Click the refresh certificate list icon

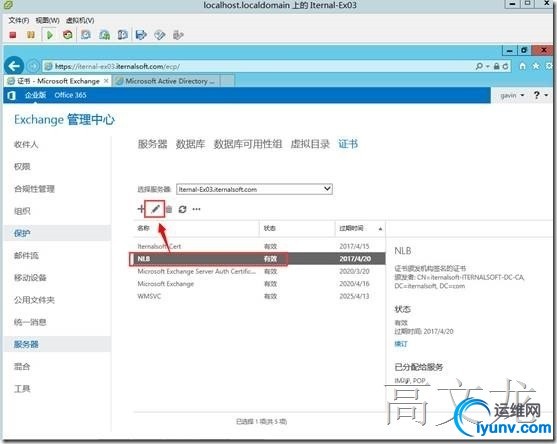[182, 209]
